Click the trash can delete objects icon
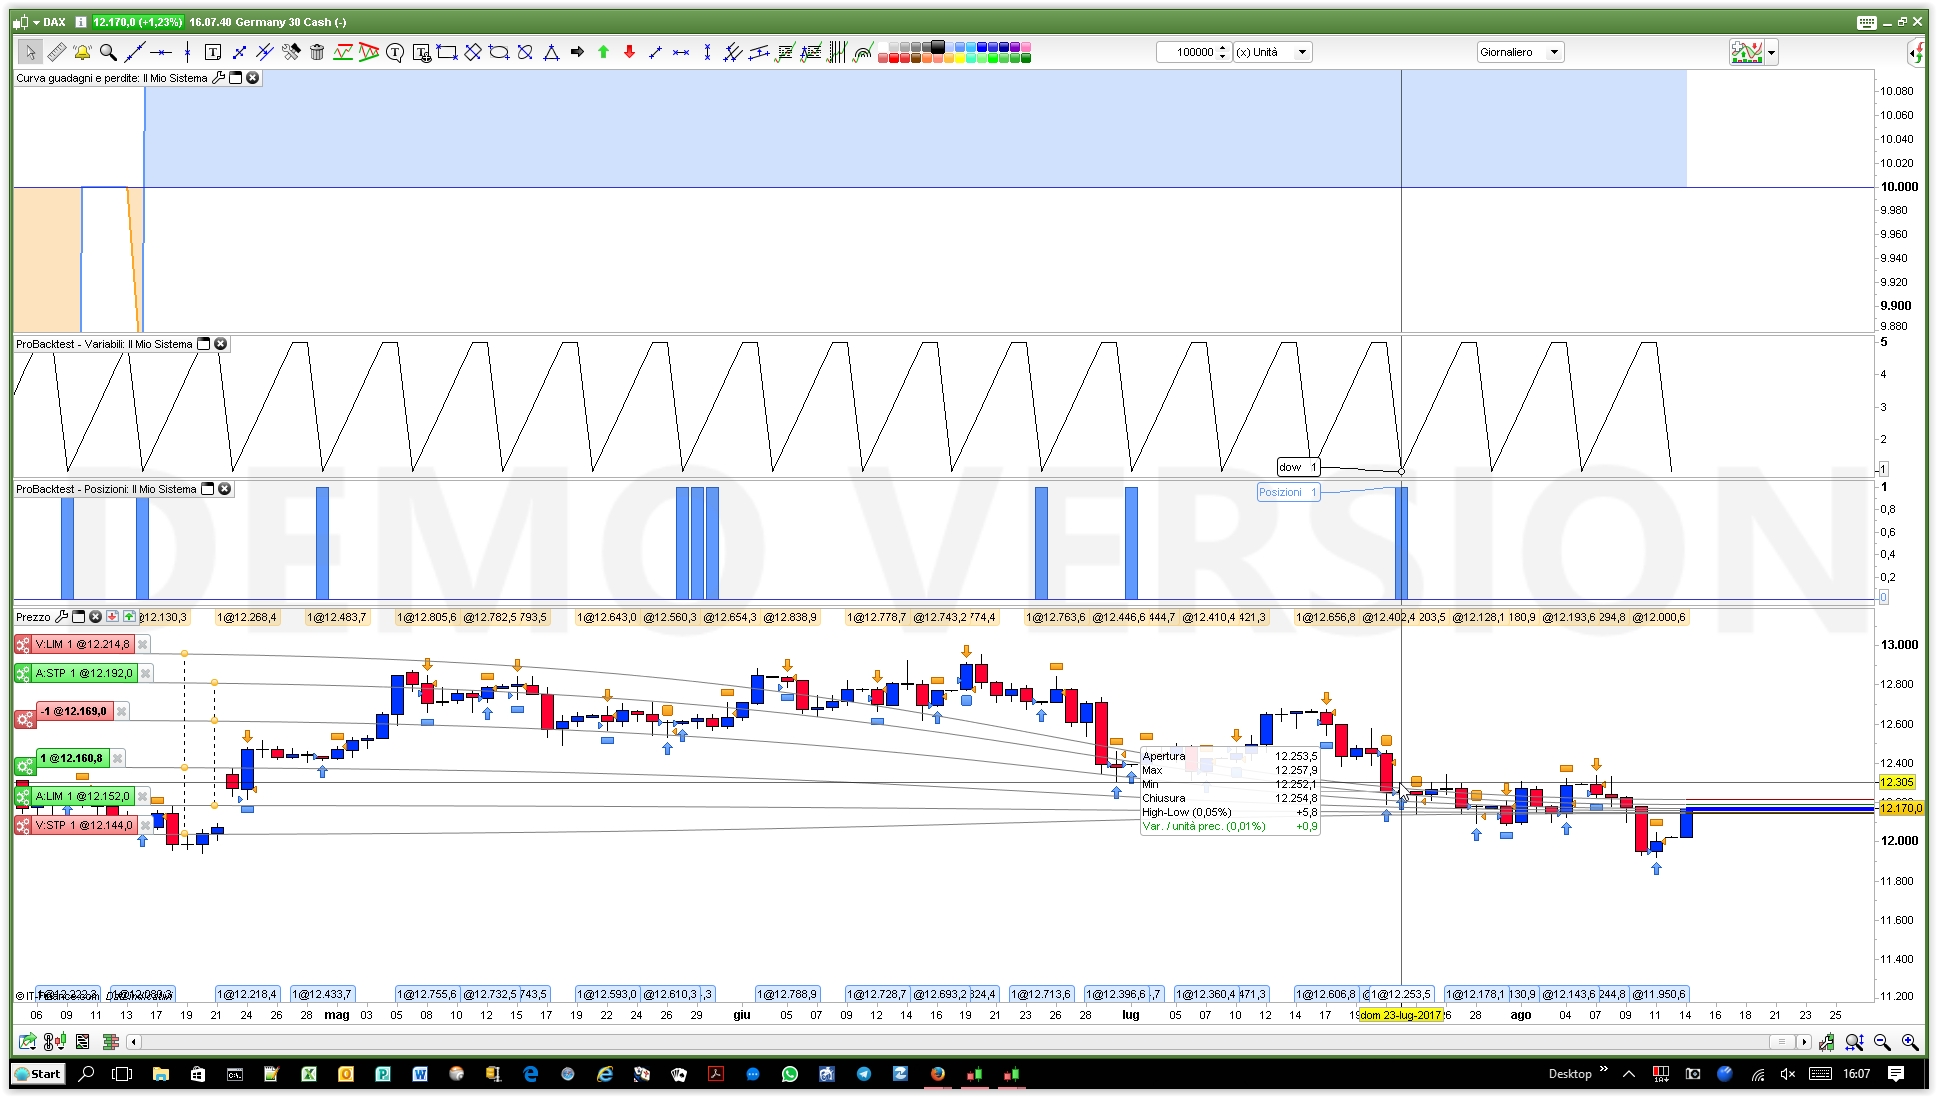This screenshot has height=1097, width=1937. point(317,52)
